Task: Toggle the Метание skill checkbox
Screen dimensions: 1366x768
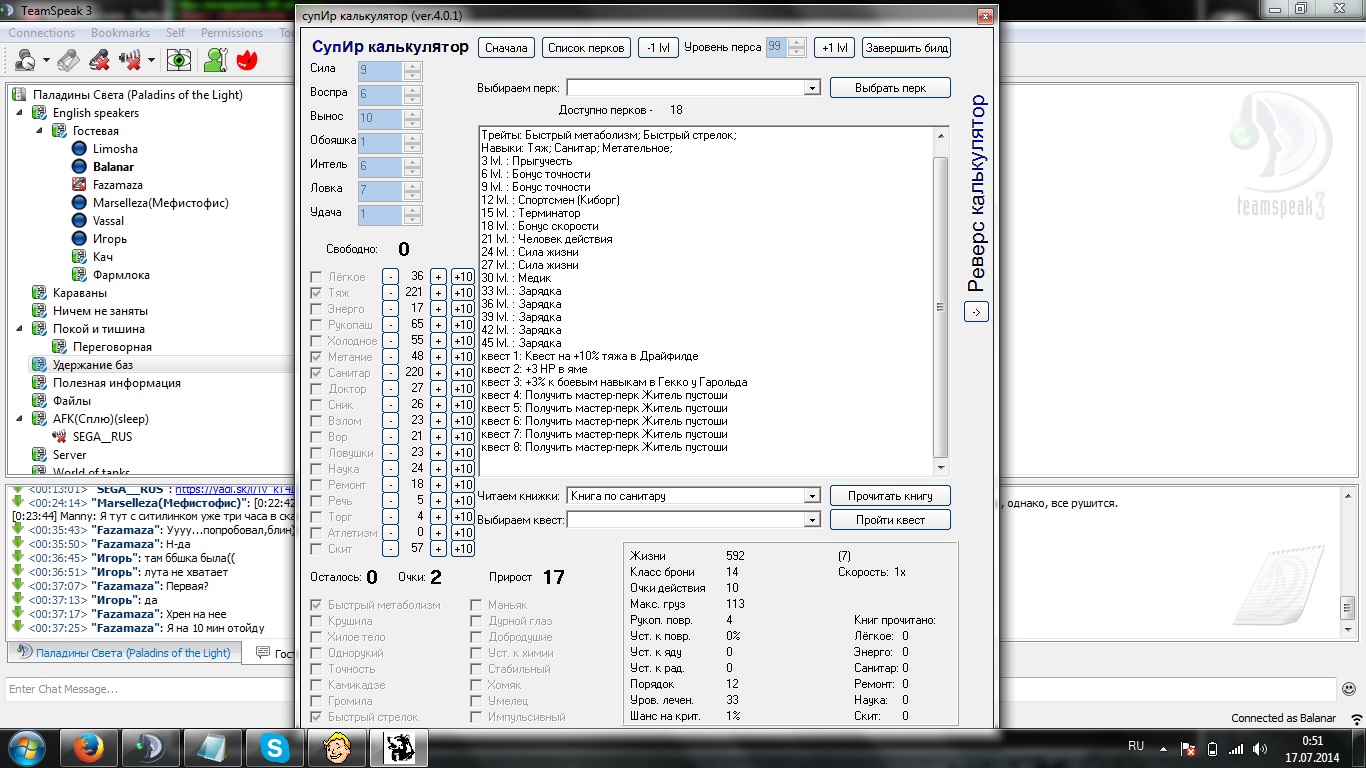Action: (x=317, y=357)
